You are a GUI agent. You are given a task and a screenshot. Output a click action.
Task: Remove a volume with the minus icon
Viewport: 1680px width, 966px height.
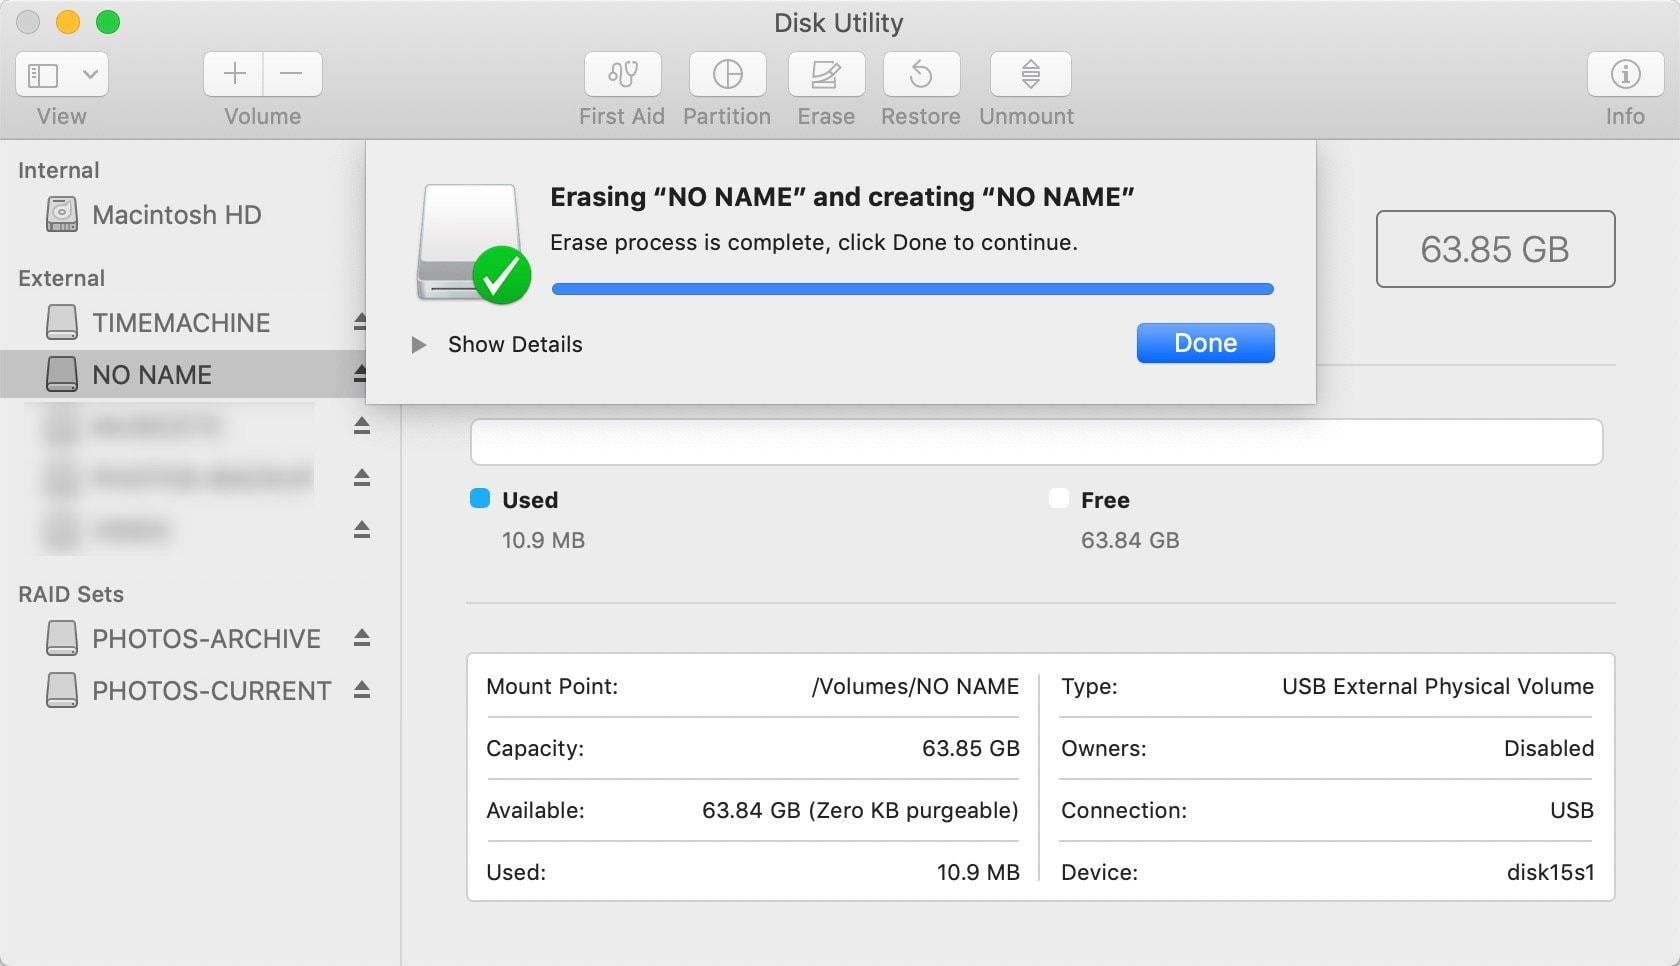click(292, 74)
